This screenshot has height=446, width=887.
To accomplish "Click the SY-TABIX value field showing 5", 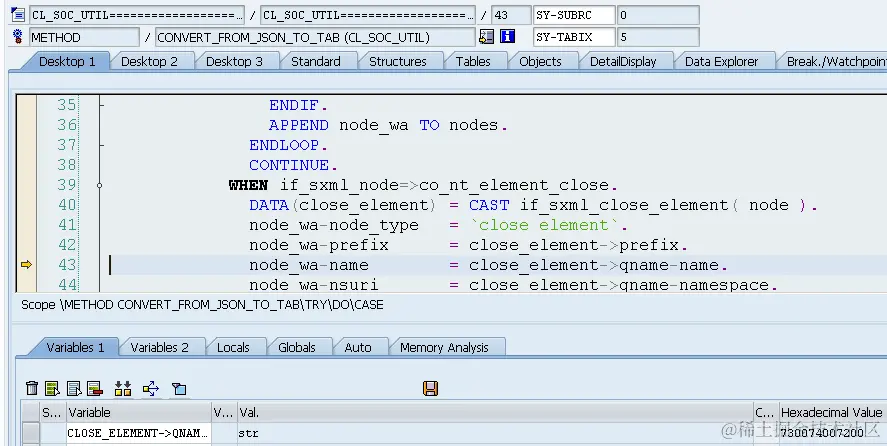I will [x=658, y=37].
